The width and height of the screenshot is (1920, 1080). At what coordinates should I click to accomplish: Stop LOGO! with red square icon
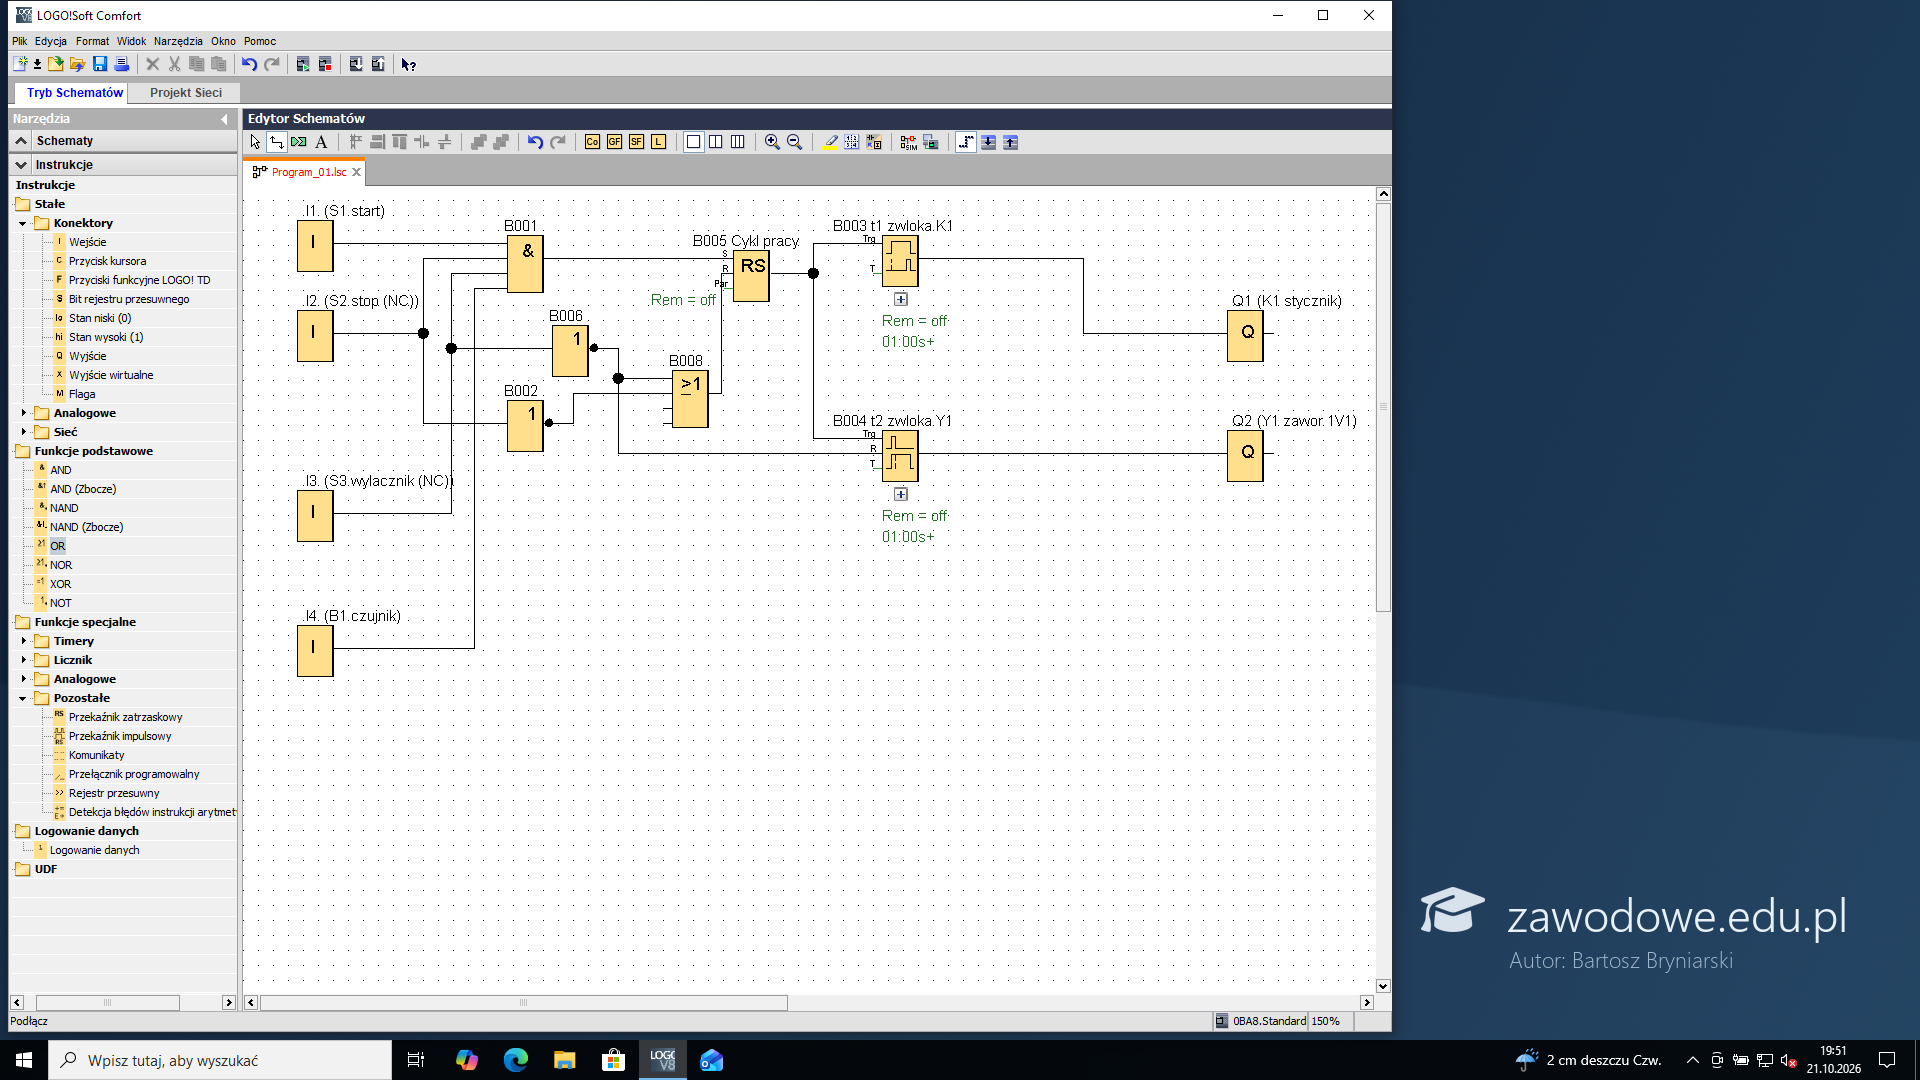point(325,64)
